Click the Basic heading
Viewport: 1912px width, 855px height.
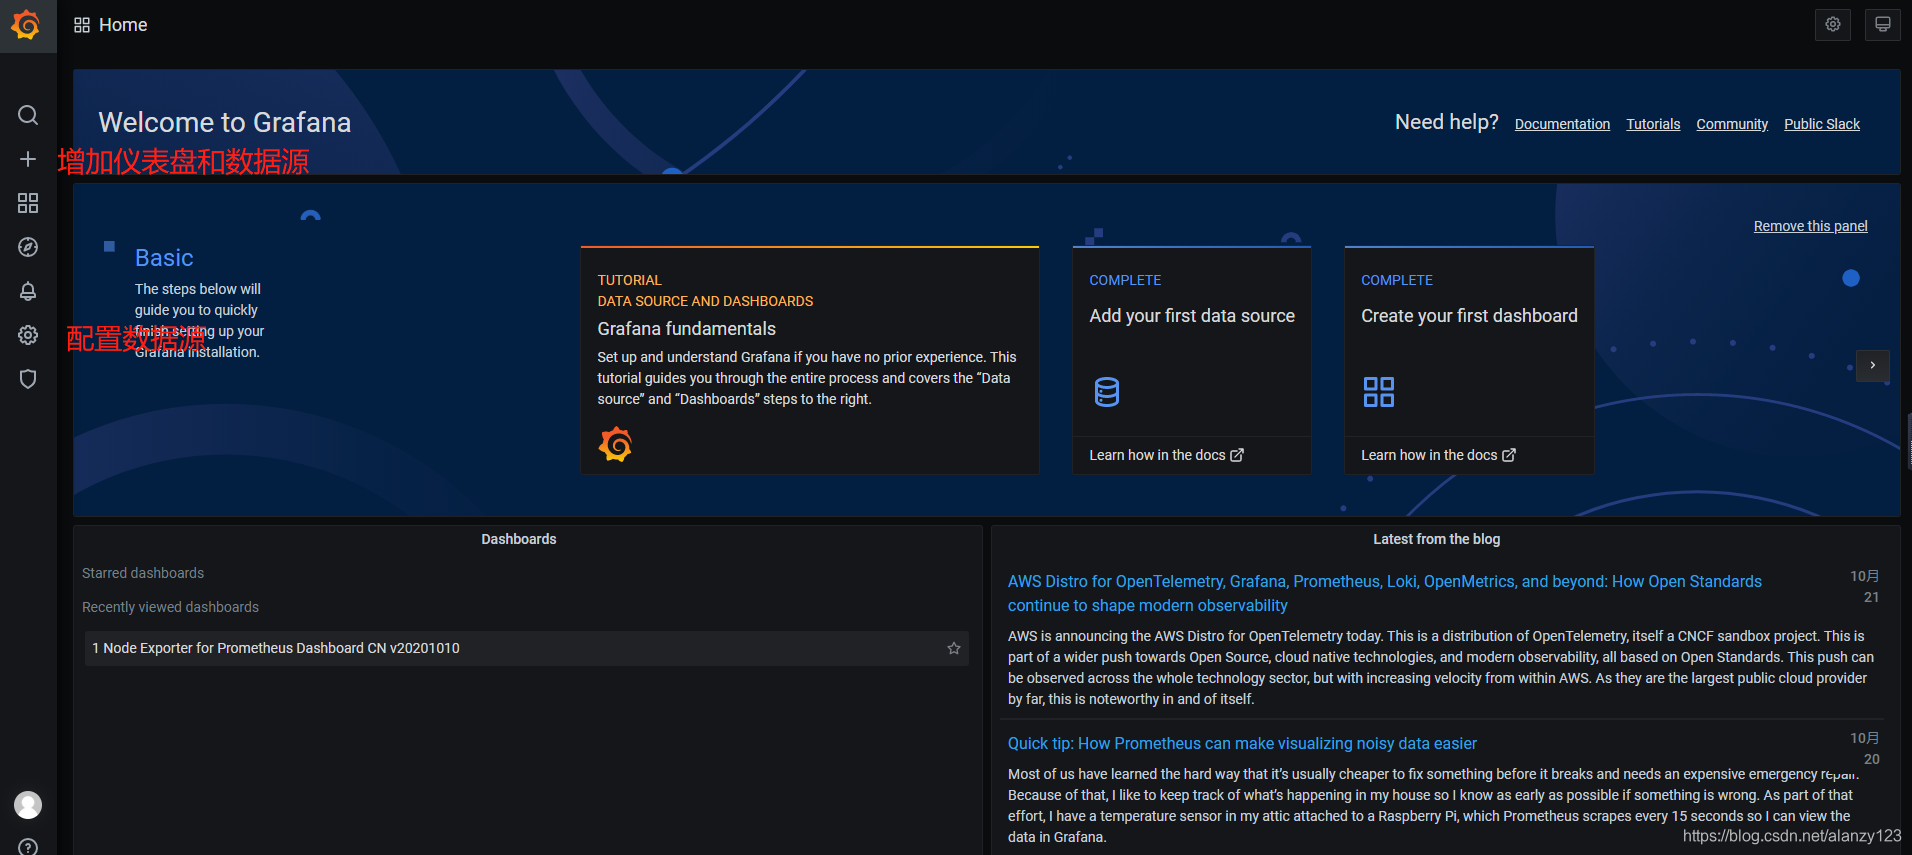(164, 258)
